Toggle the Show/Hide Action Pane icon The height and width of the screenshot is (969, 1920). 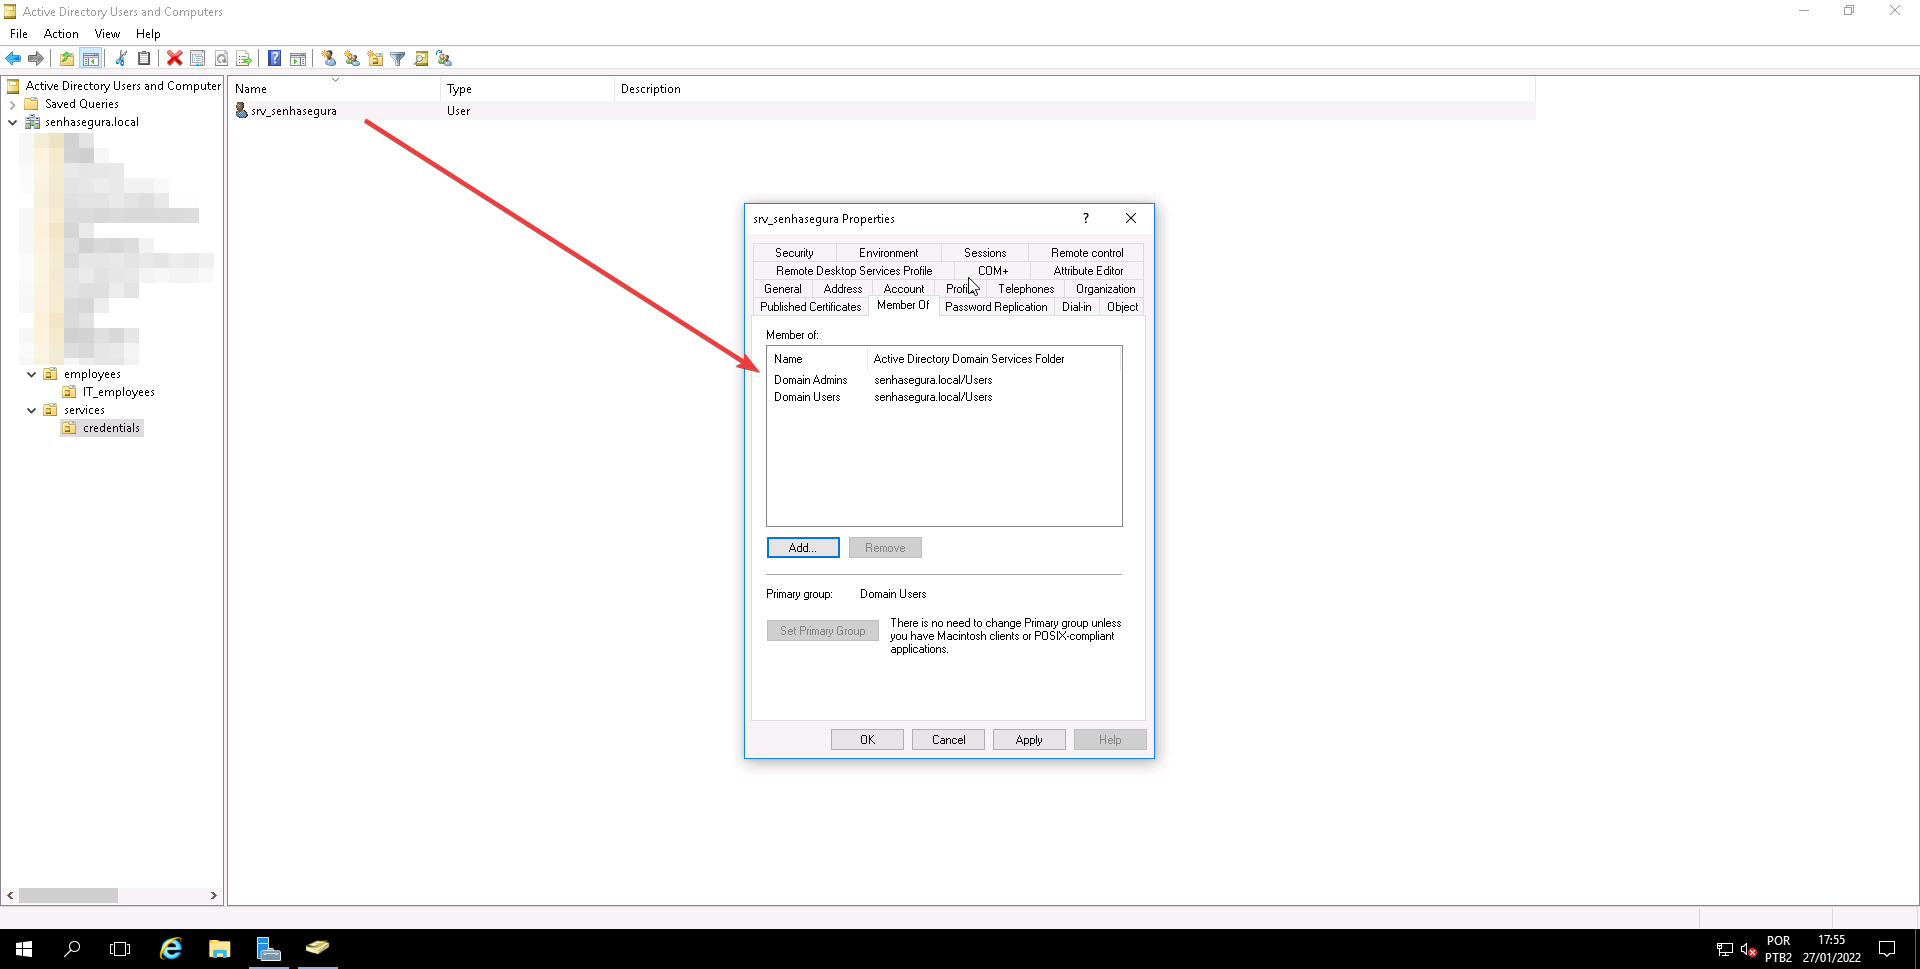click(298, 59)
